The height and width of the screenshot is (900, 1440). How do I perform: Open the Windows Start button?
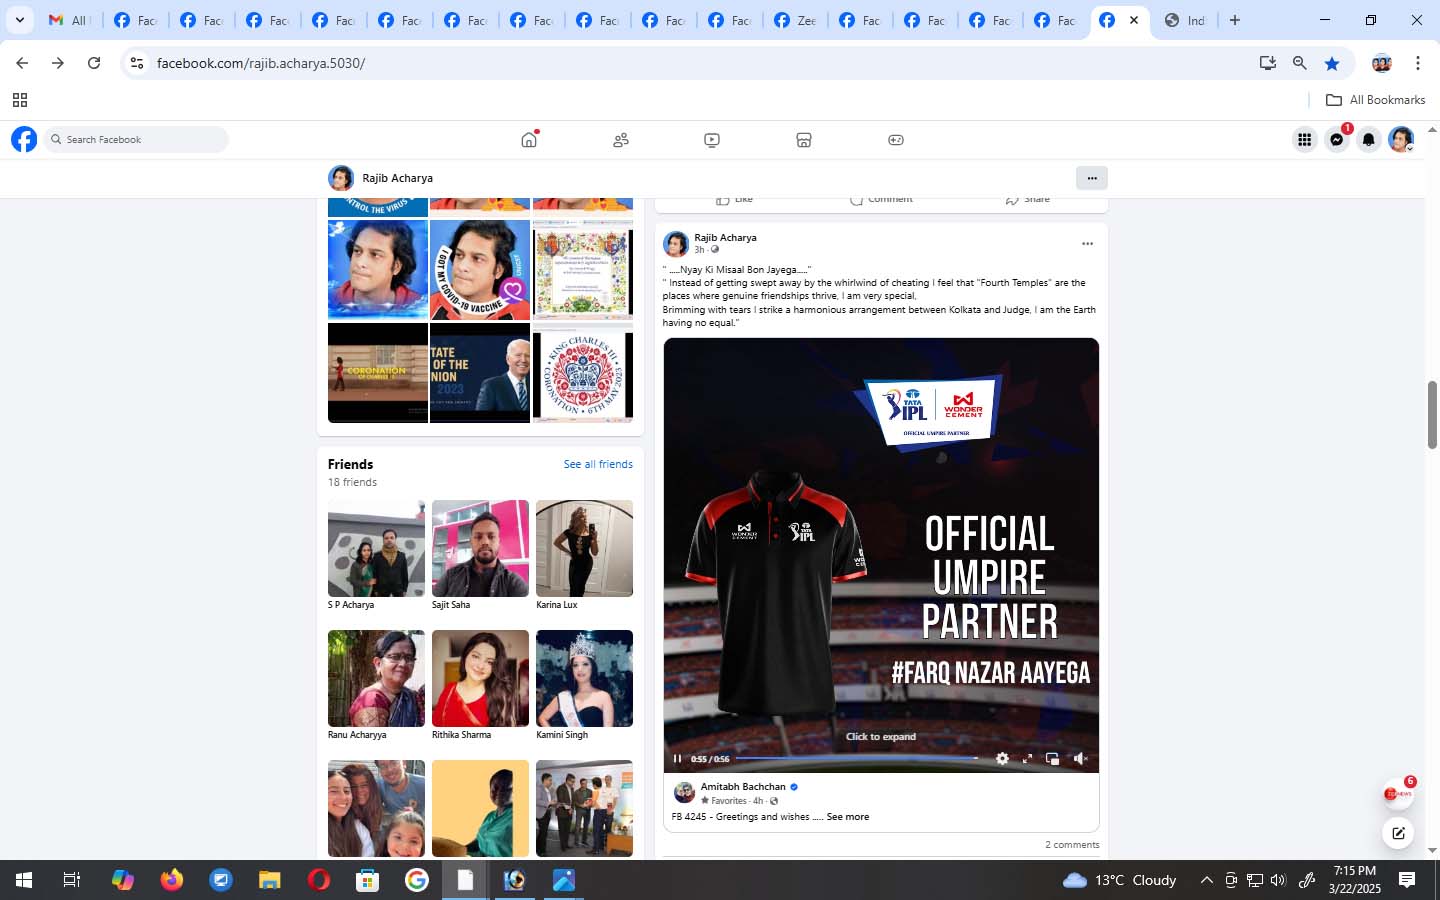coord(24,880)
